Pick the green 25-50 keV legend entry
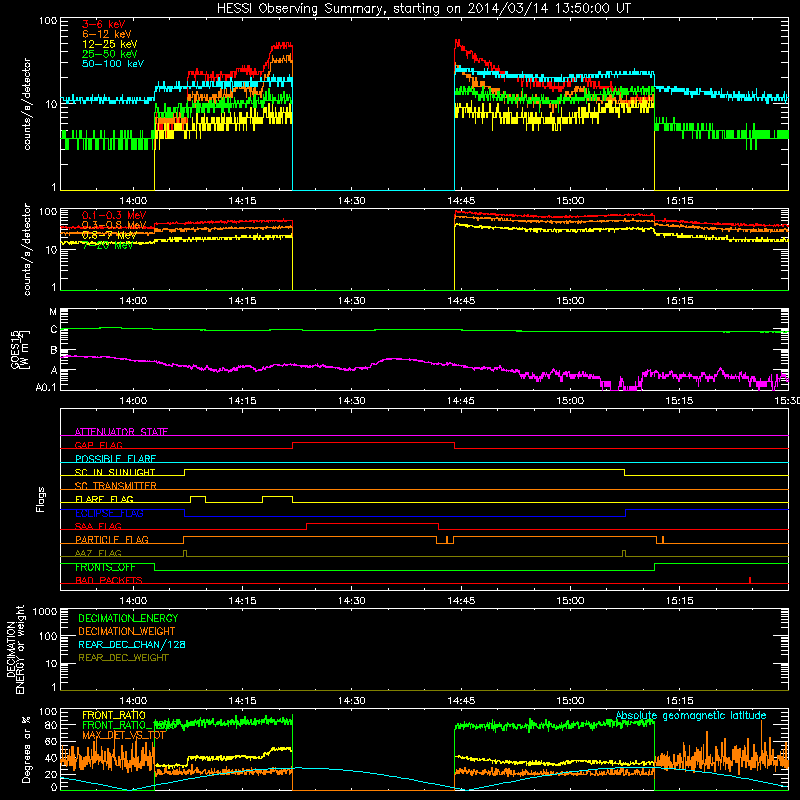800x800 pixels. [110, 54]
